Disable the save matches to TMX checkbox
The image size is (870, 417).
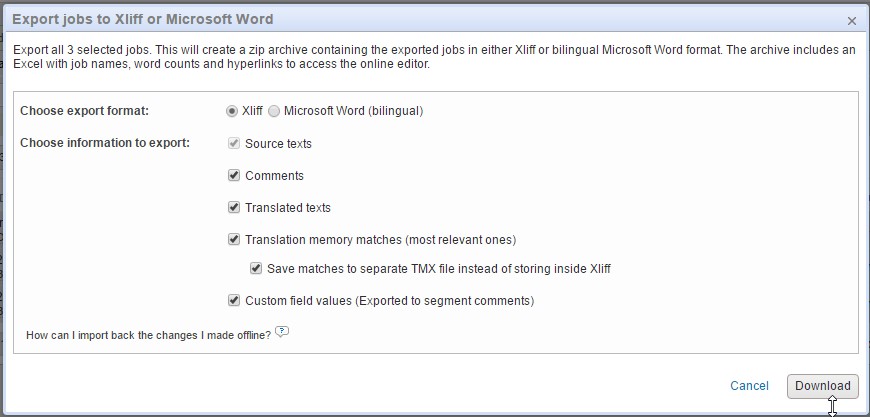[257, 268]
